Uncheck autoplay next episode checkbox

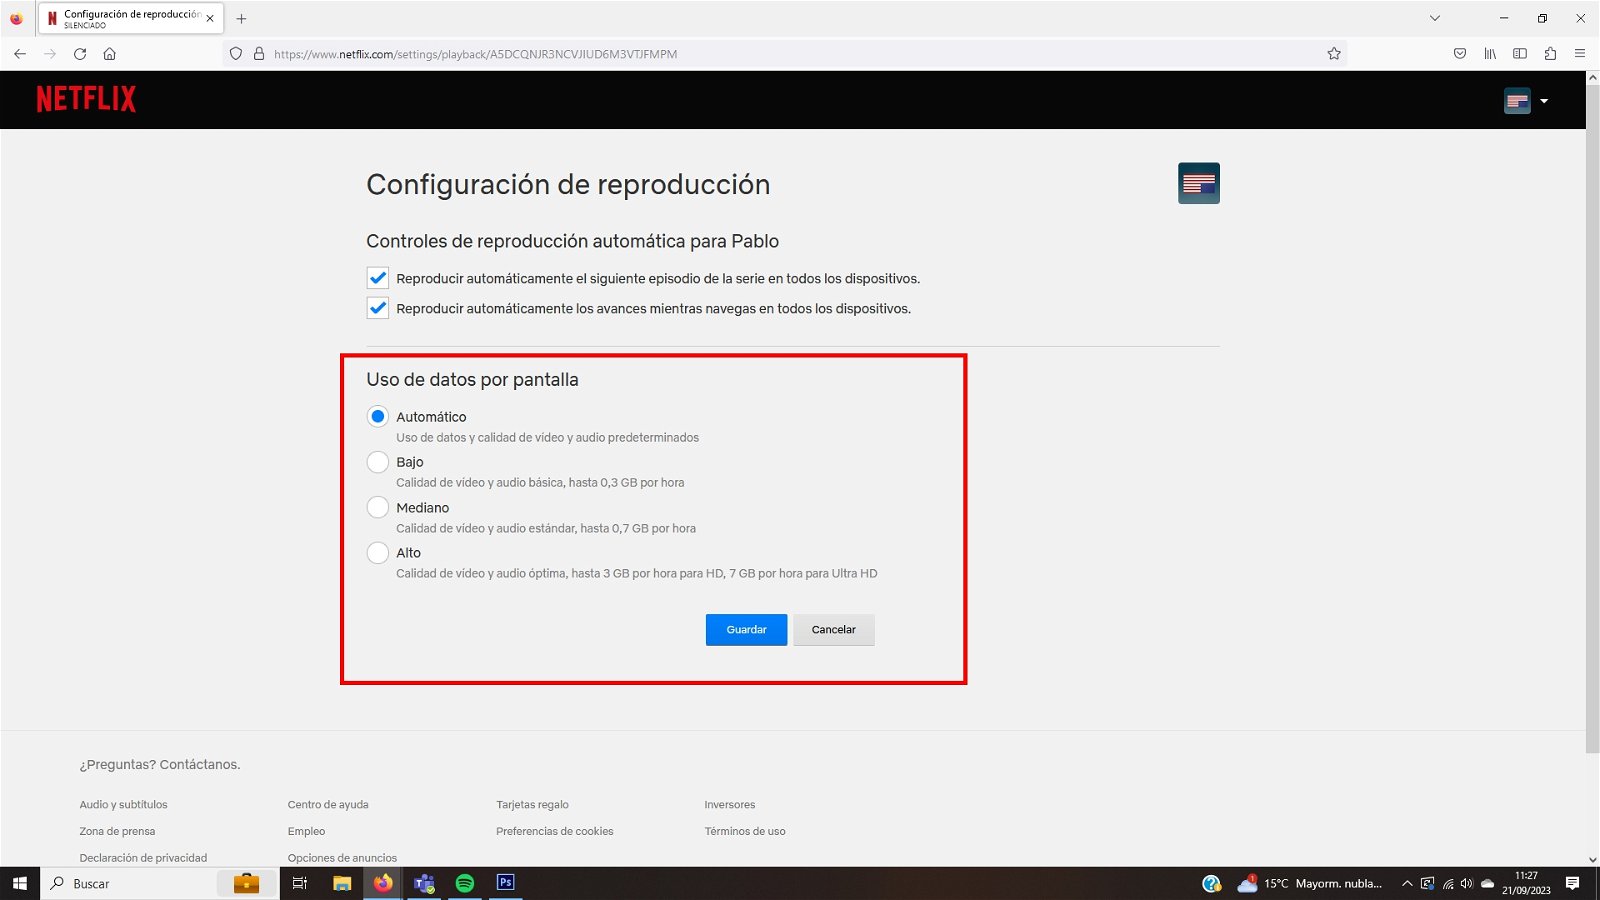pyautogui.click(x=377, y=278)
